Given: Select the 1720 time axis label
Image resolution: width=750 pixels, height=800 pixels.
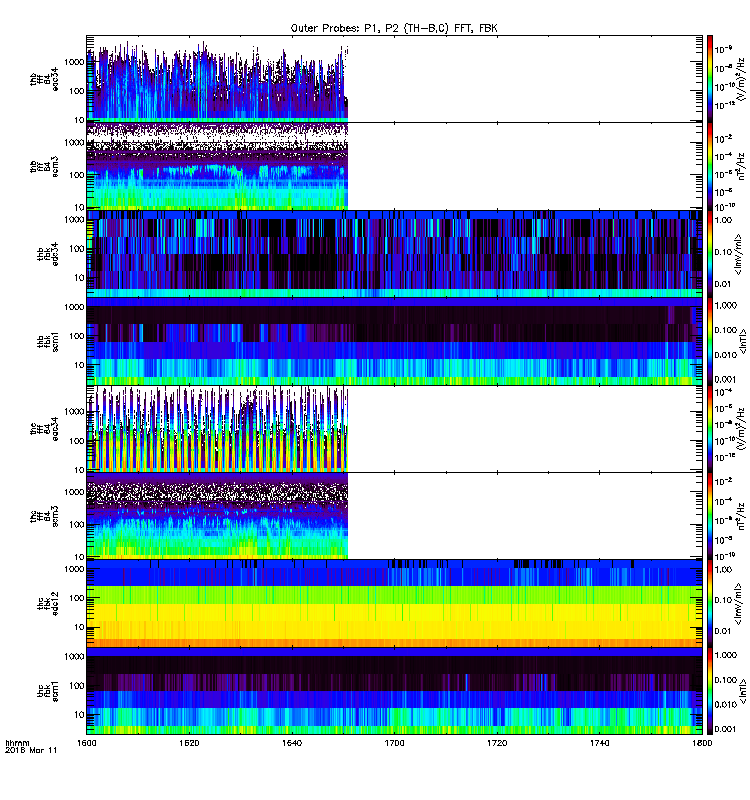Looking at the screenshot, I should point(497,743).
